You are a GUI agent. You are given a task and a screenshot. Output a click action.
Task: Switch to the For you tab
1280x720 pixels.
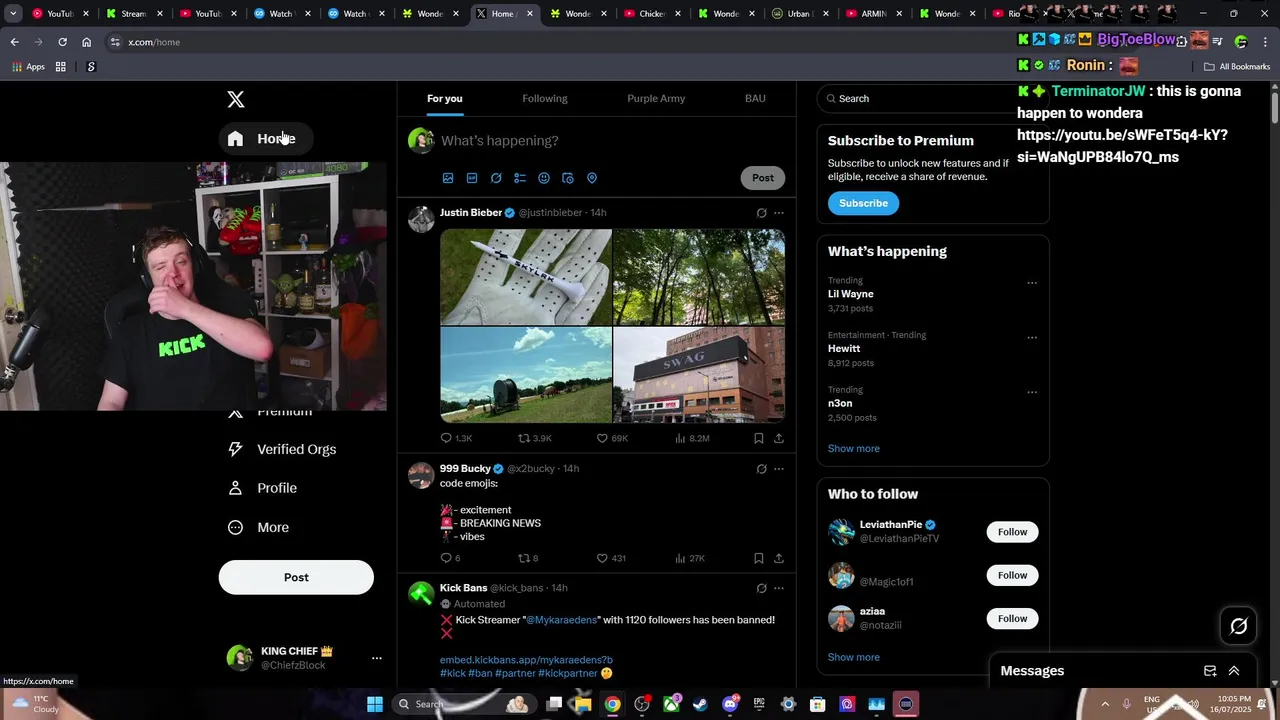pyautogui.click(x=445, y=98)
